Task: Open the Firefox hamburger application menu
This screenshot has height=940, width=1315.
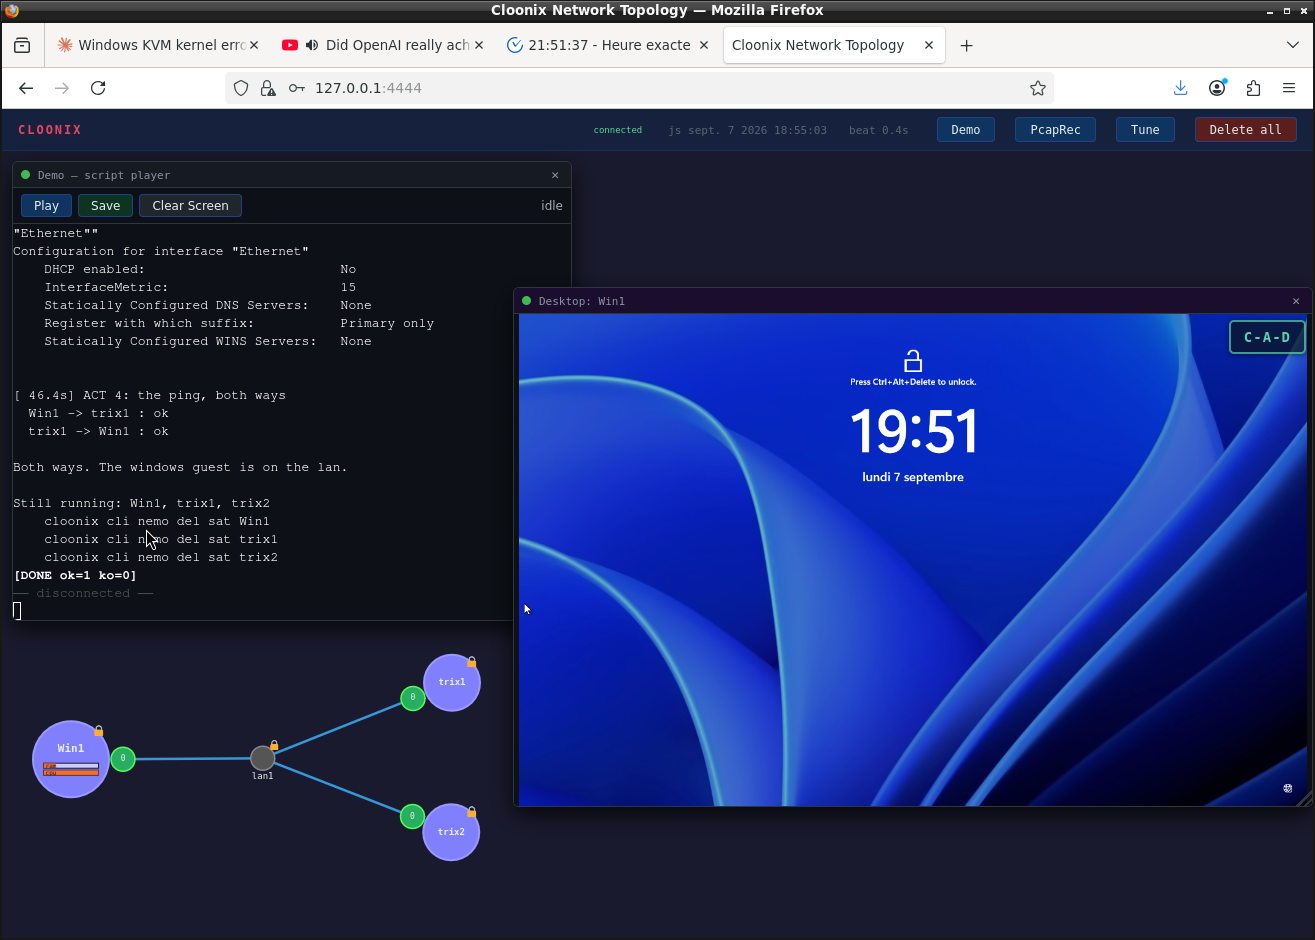Action: pos(1289,88)
